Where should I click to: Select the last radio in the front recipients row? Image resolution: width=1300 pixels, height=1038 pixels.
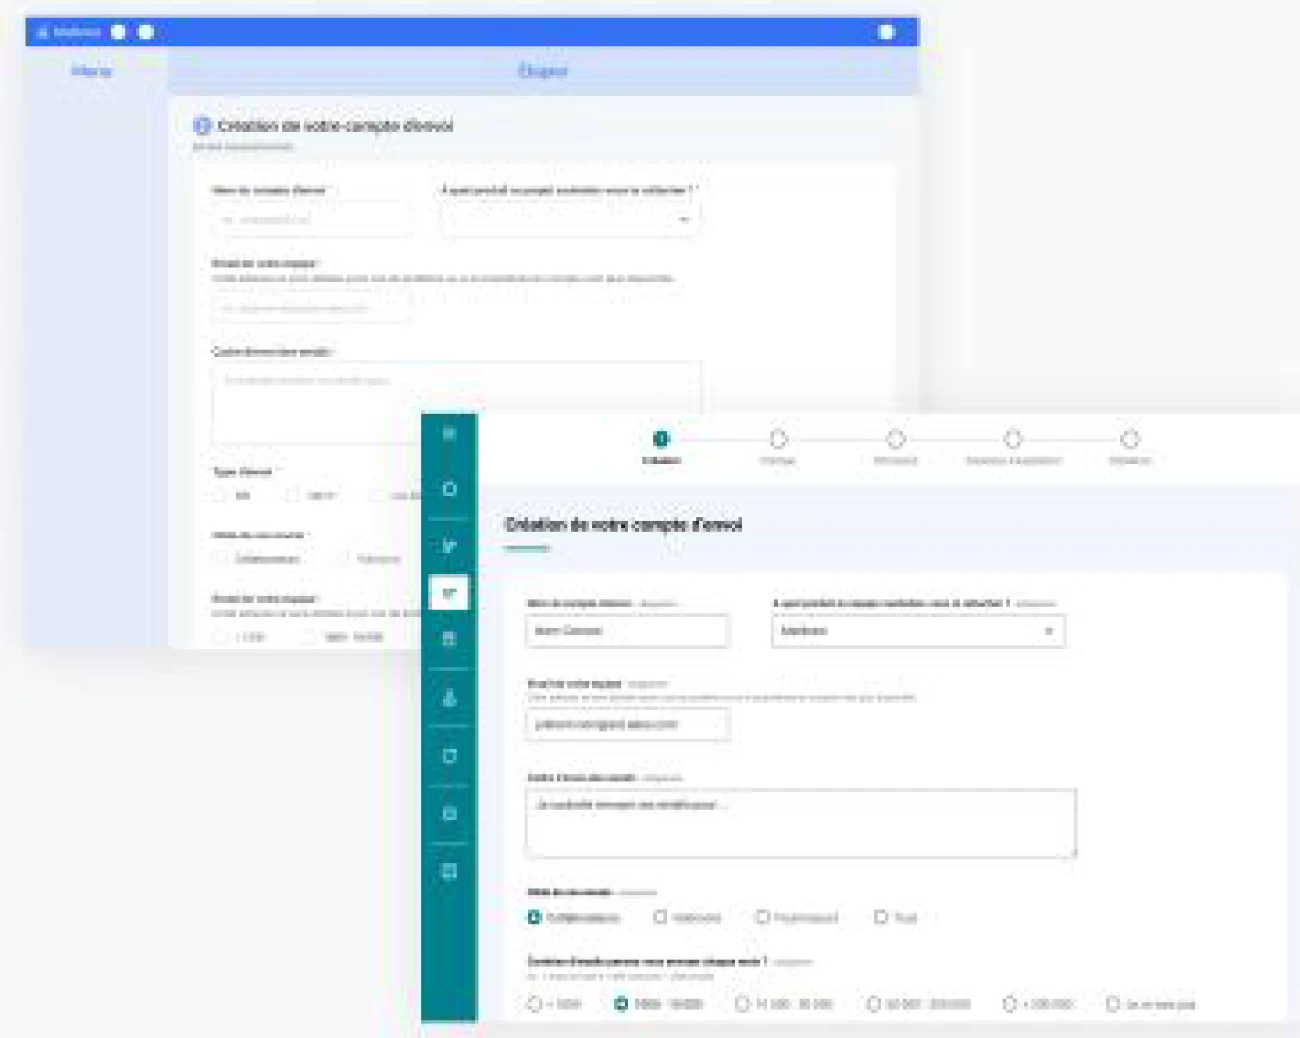click(881, 917)
